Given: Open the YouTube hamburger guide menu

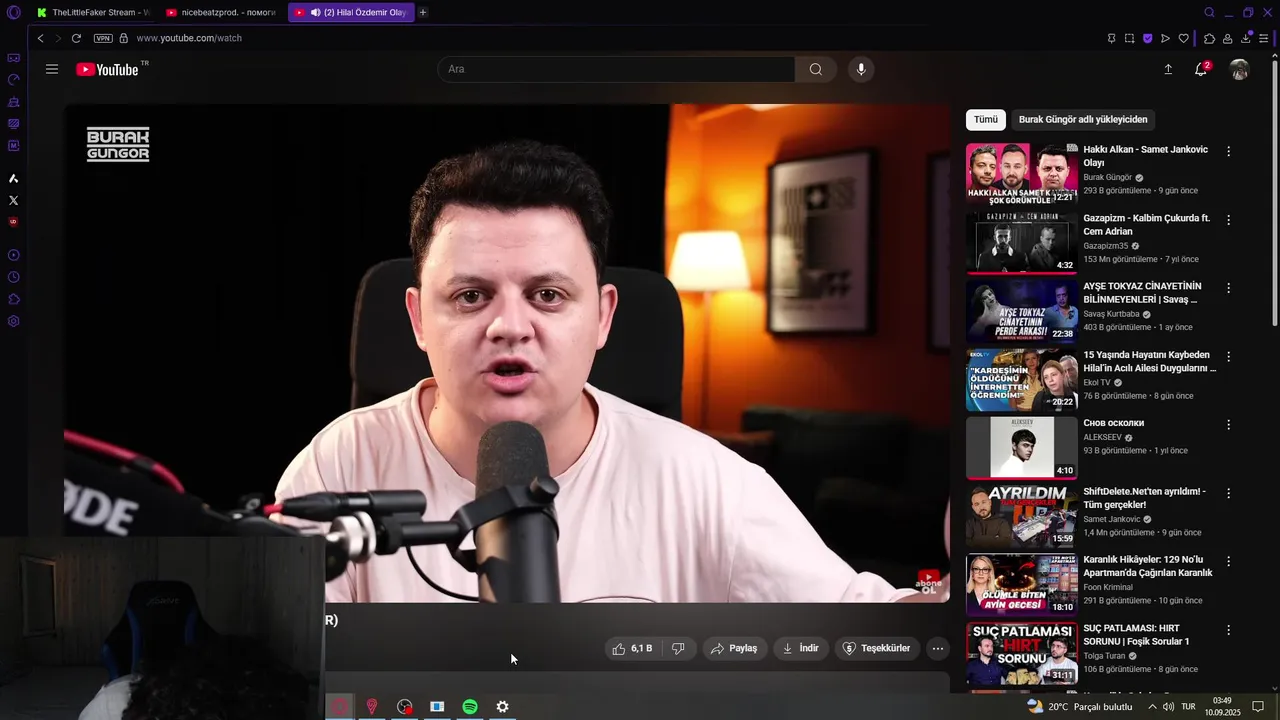Looking at the screenshot, I should [x=52, y=69].
